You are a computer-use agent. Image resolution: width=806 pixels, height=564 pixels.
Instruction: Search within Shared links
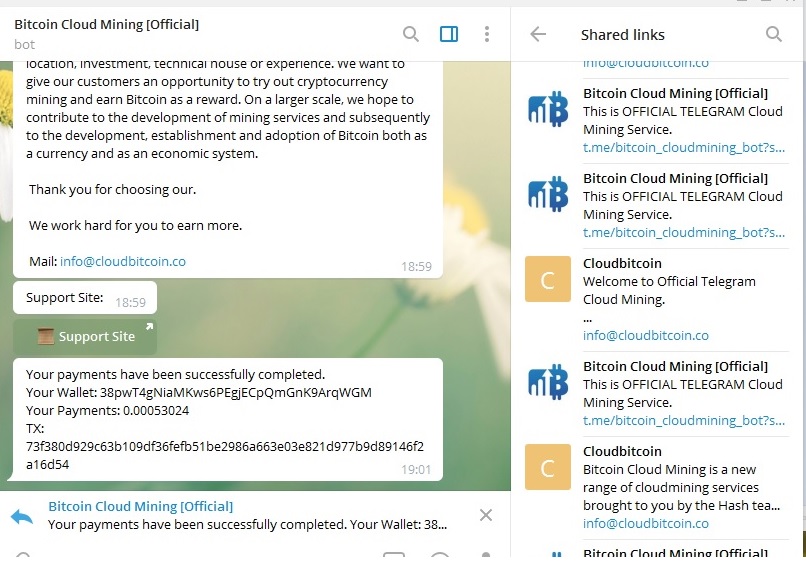[x=774, y=34]
